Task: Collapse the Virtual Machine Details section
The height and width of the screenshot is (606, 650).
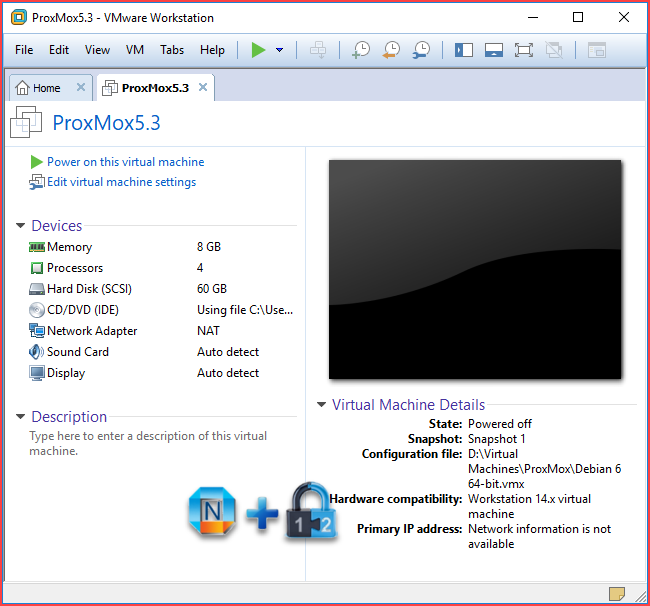Action: [x=321, y=405]
